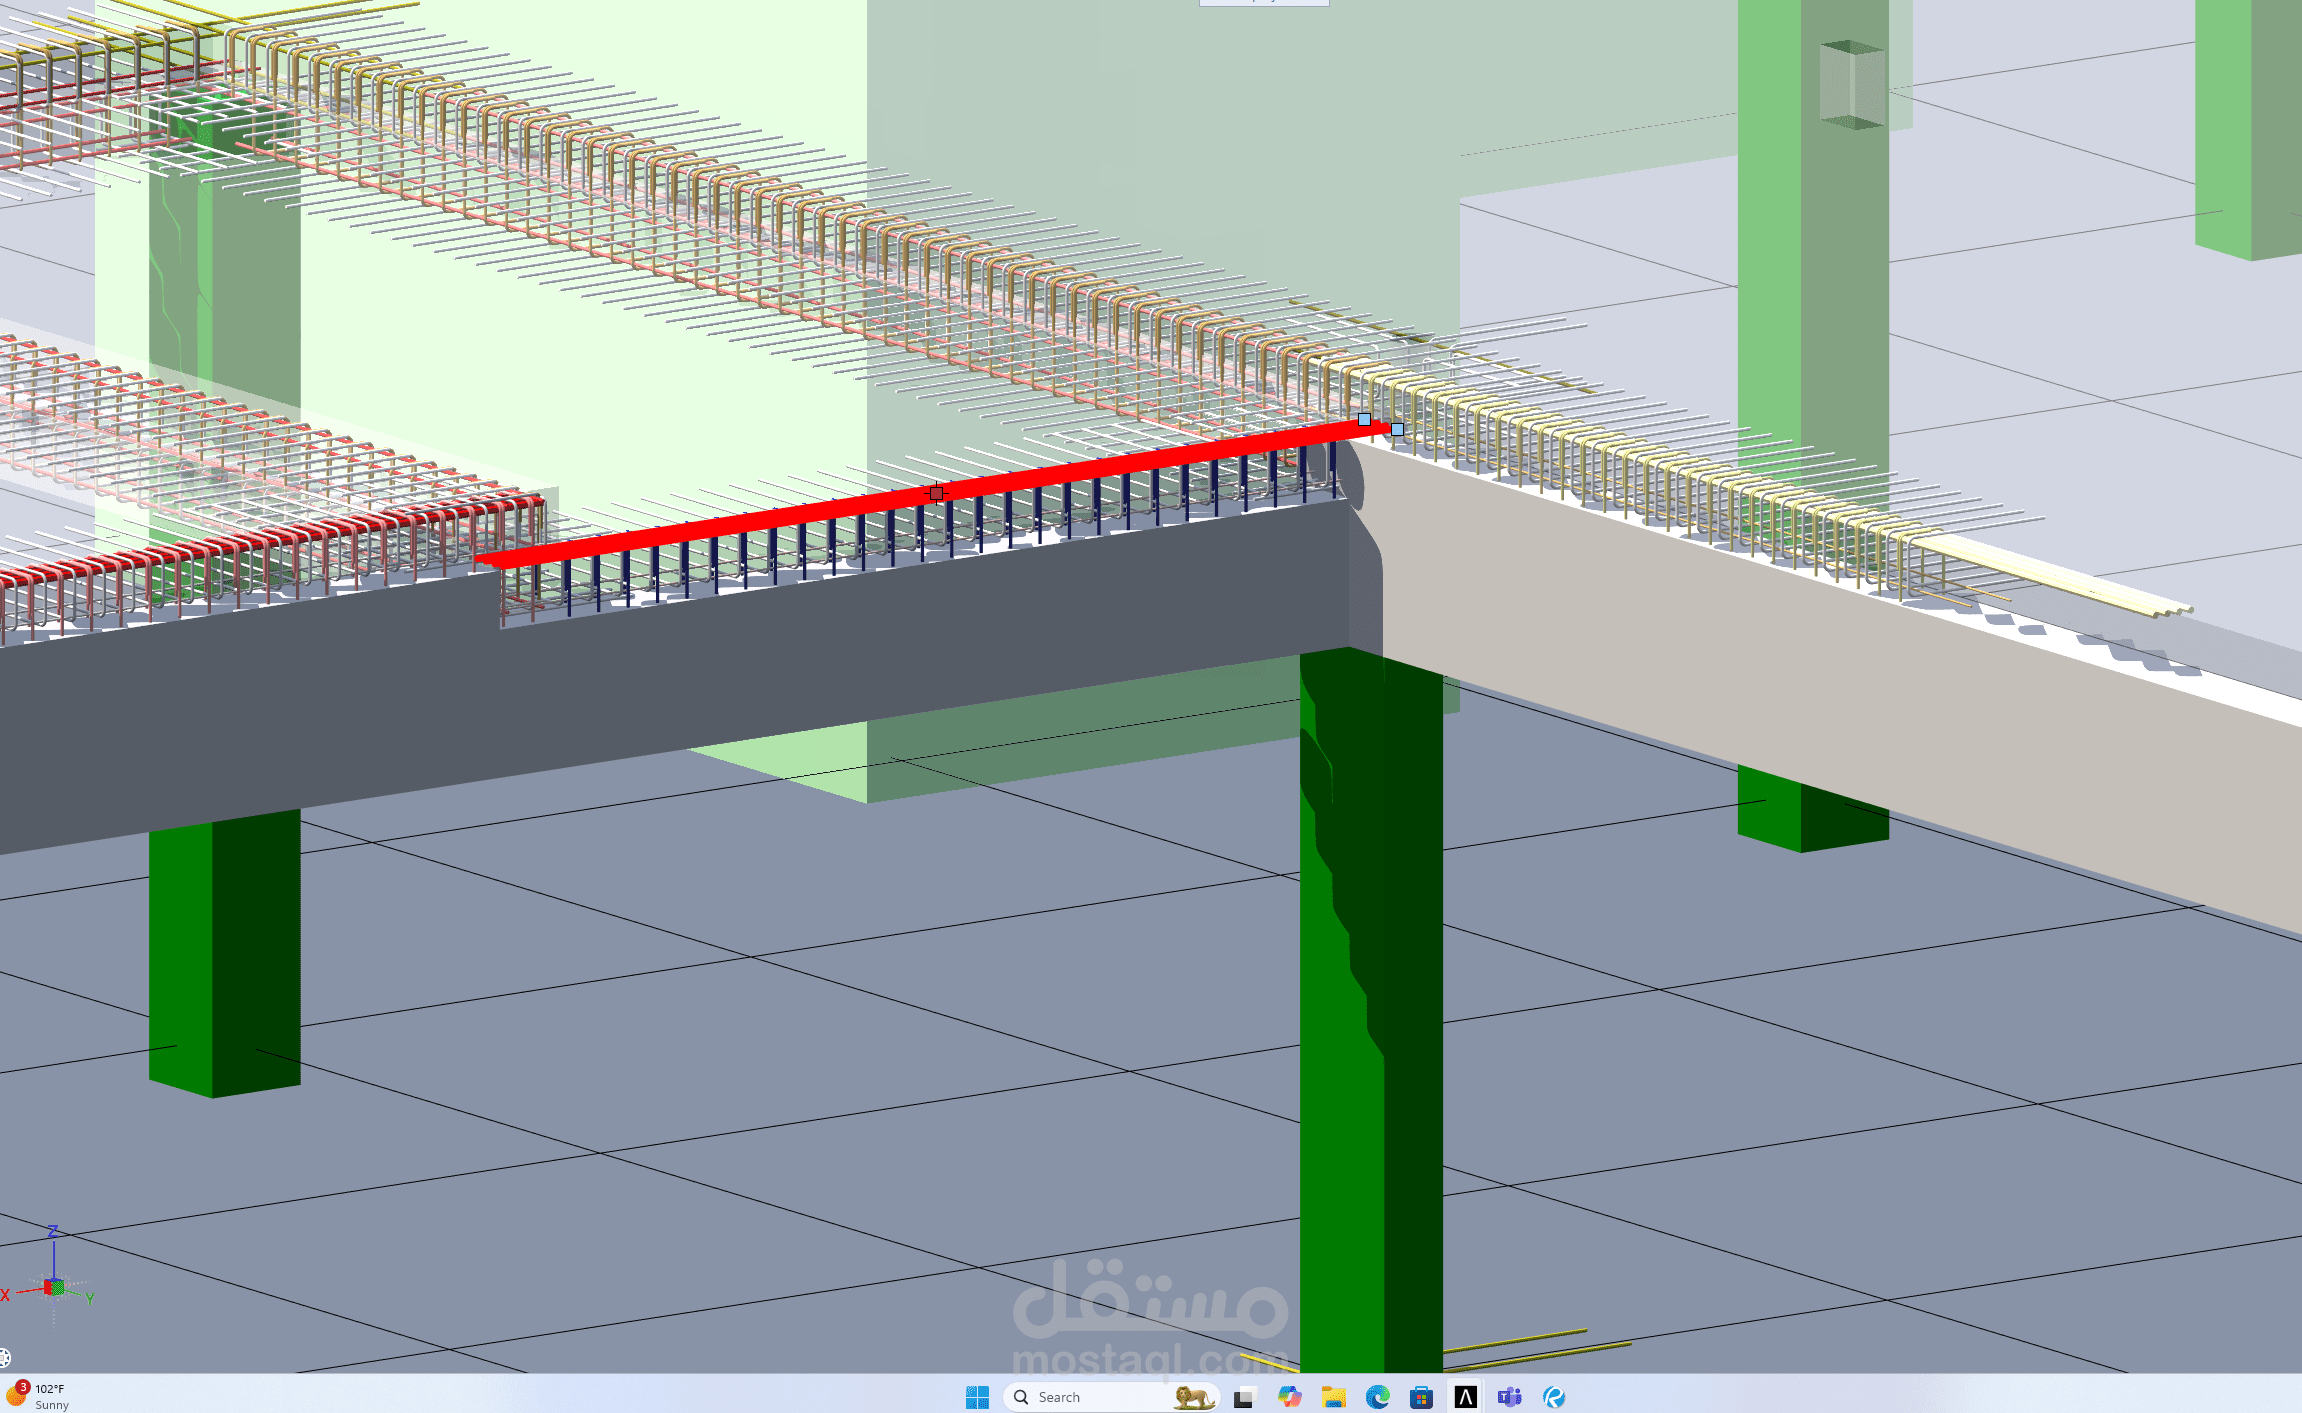The width and height of the screenshot is (2302, 1413).
Task: Open File Explorer from the taskbar
Action: coord(1333,1397)
